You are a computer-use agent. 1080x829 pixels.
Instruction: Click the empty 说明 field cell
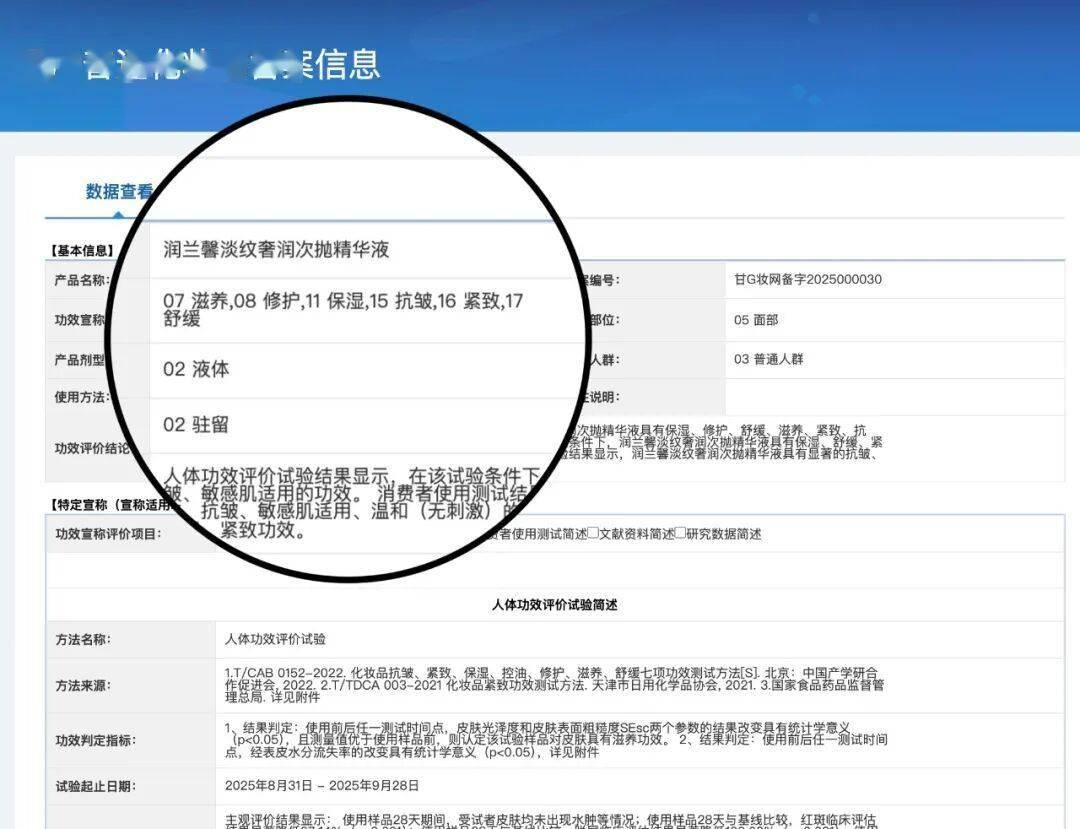coord(894,397)
